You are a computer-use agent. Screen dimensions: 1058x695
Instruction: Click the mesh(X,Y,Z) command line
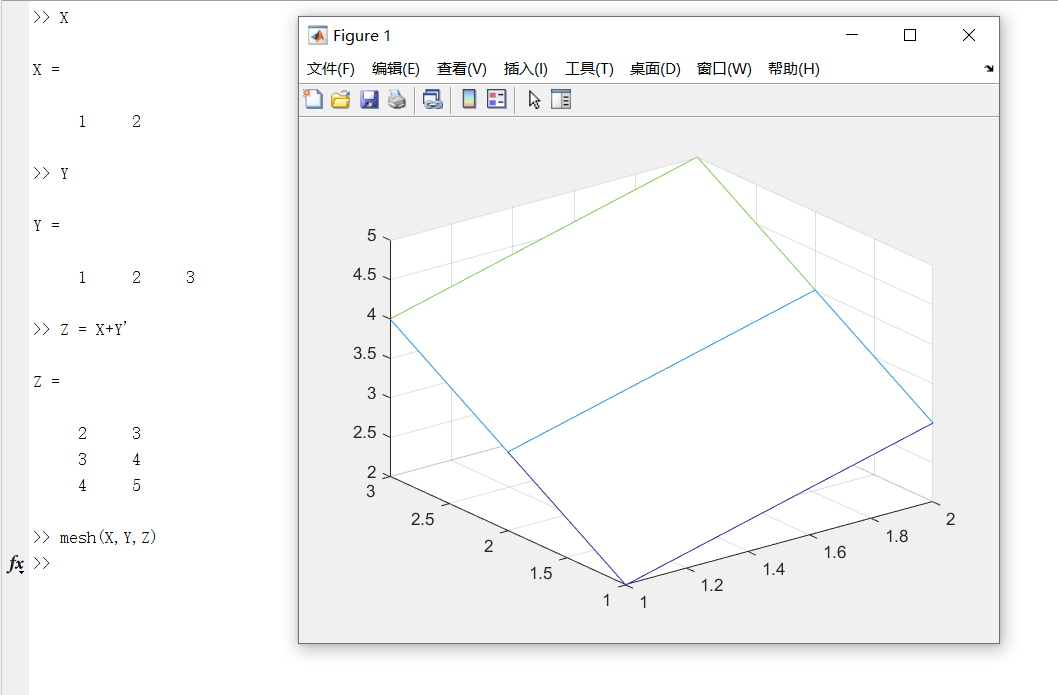coord(94,537)
